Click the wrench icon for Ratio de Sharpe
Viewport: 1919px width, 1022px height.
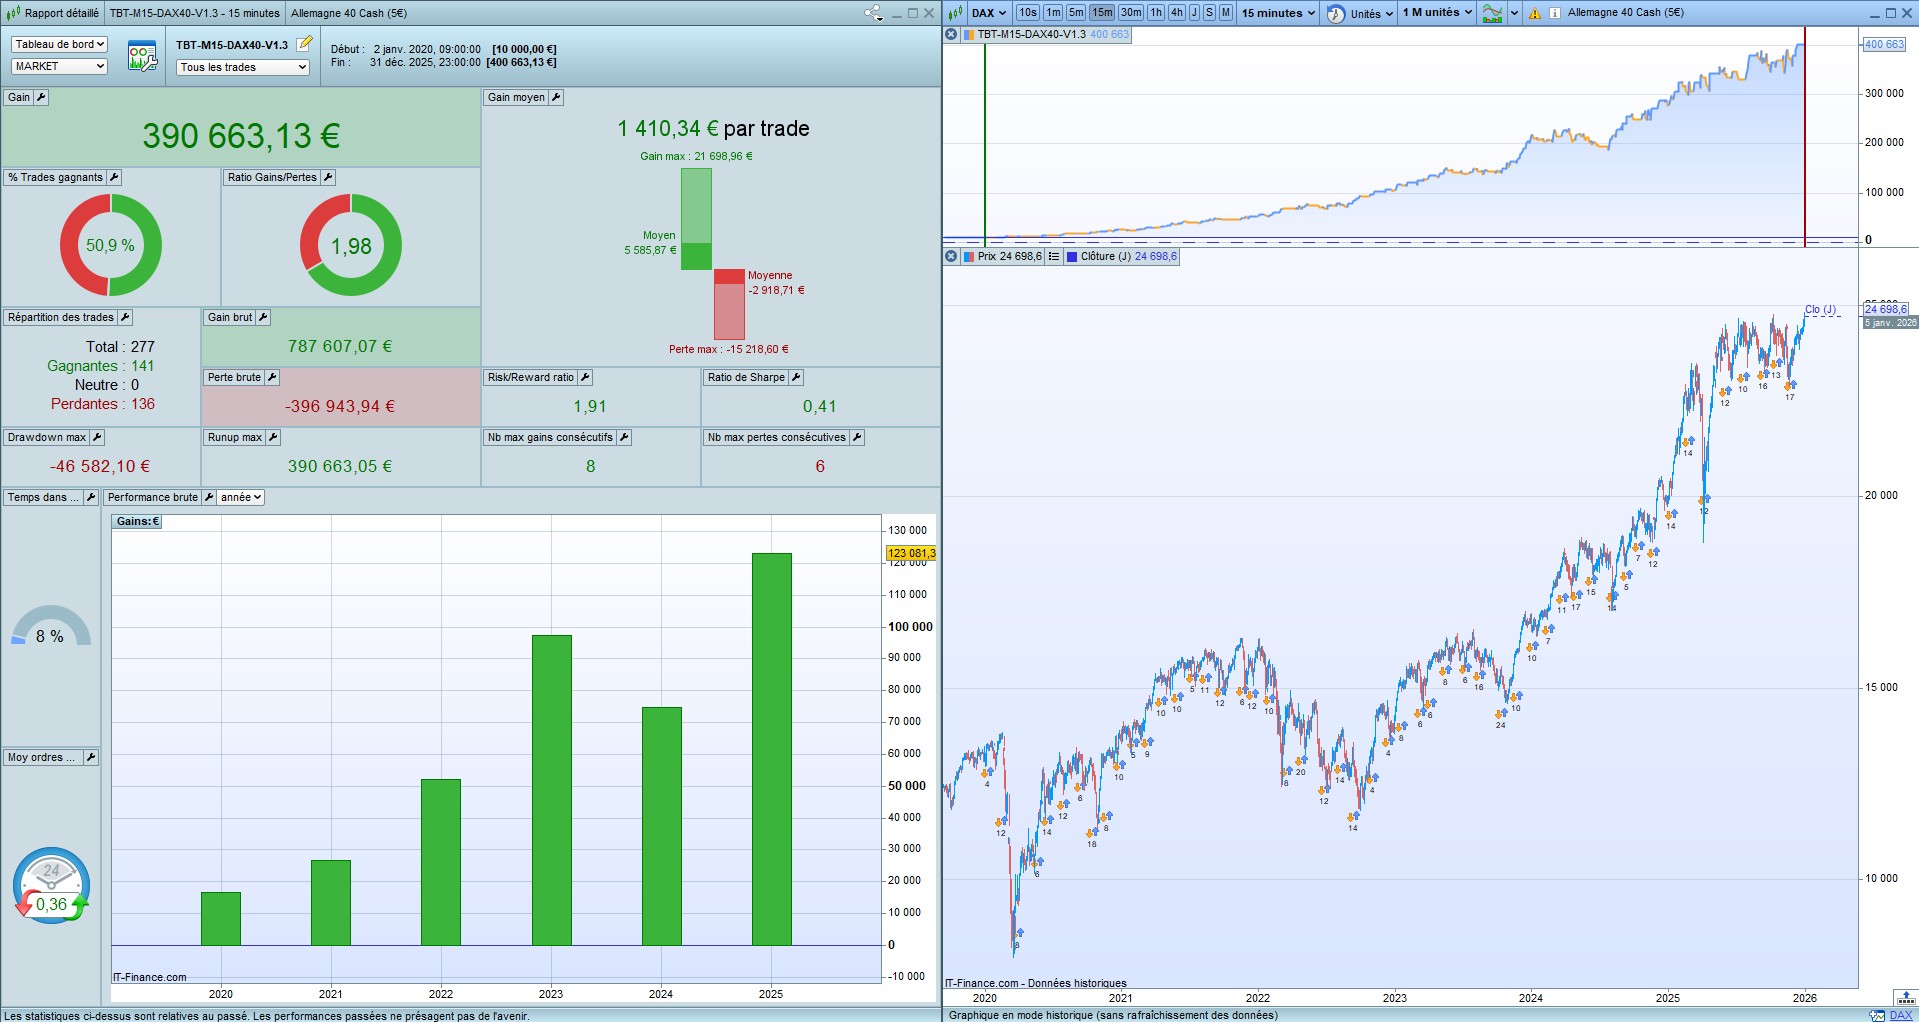(796, 377)
